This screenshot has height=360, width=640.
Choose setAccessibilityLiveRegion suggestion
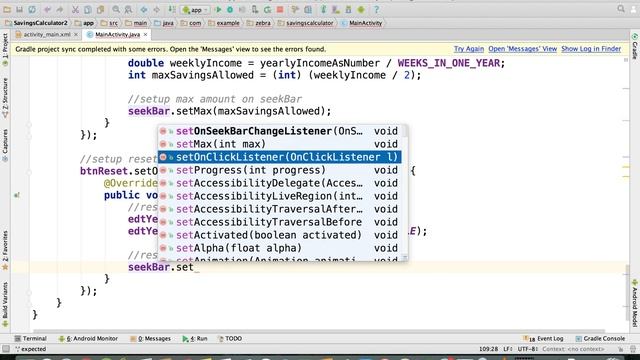280,196
